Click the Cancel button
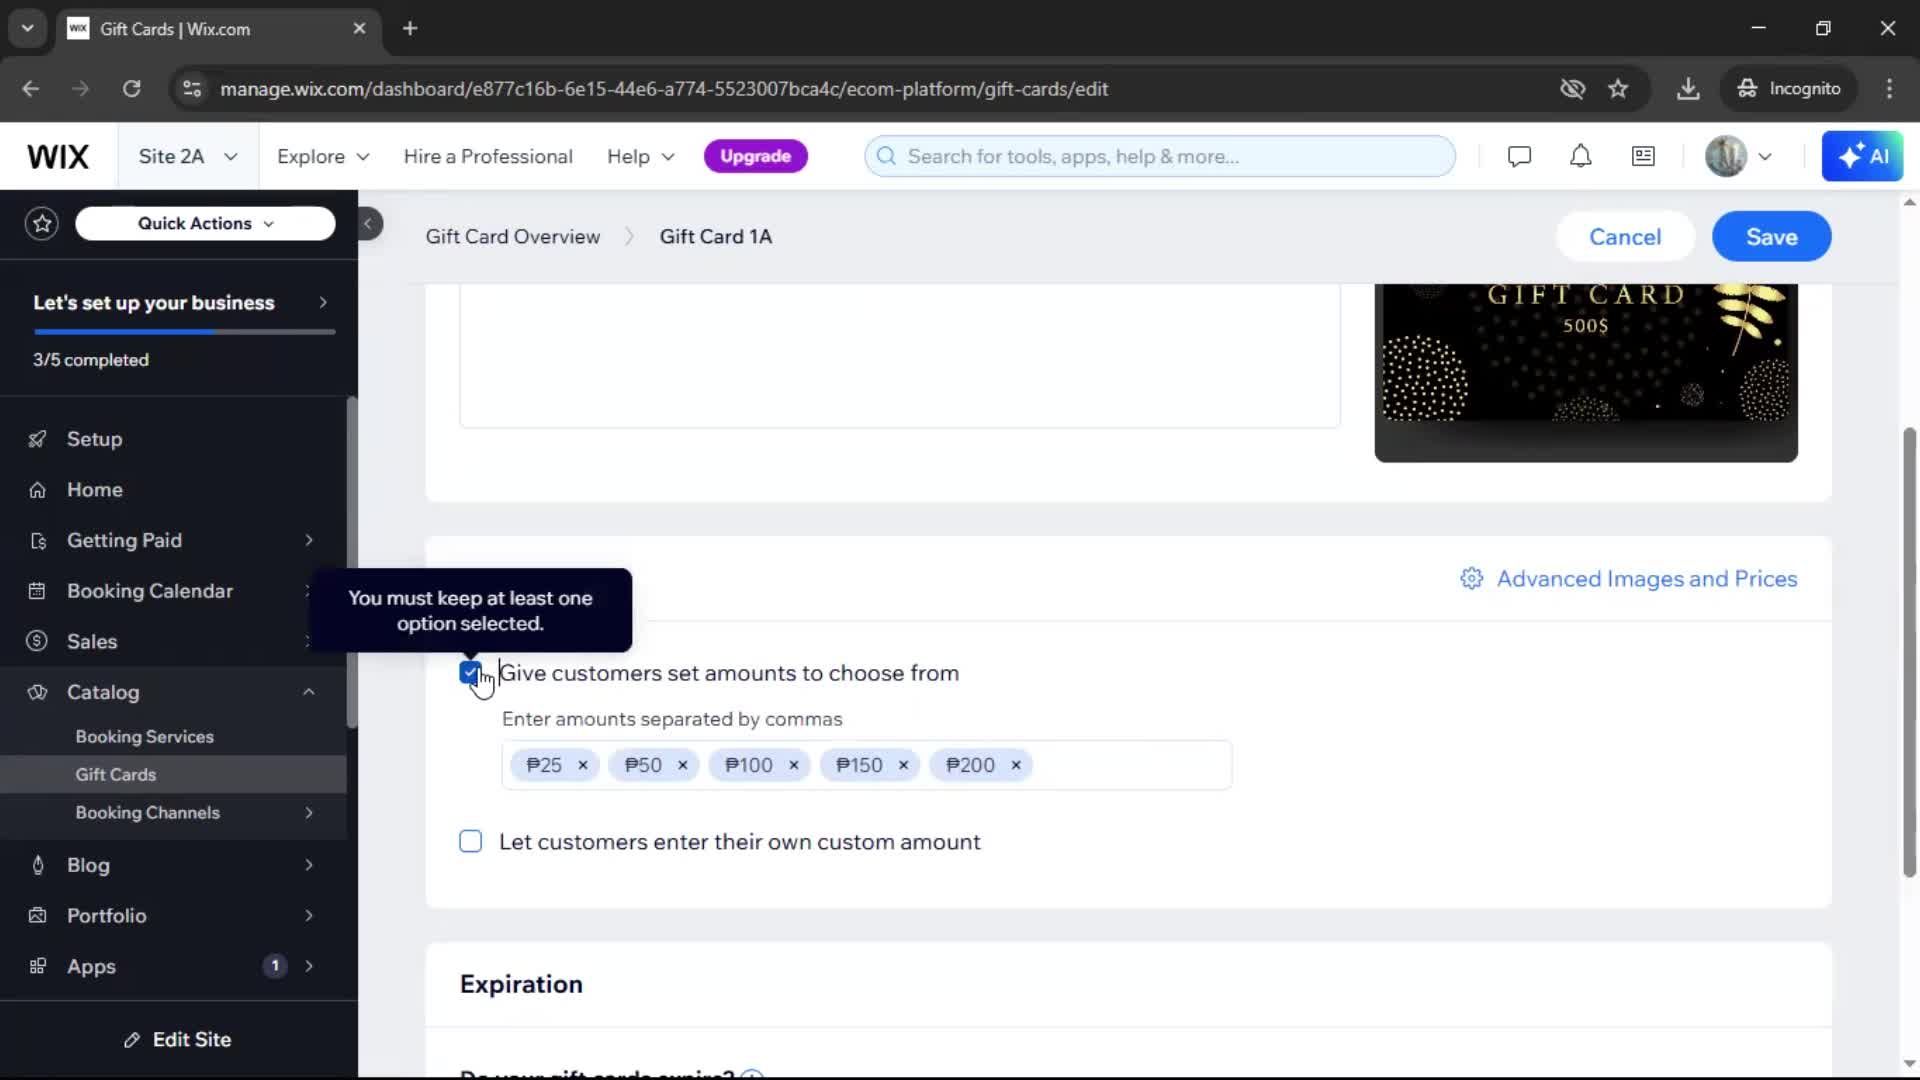This screenshot has height=1080, width=1920. (1625, 237)
